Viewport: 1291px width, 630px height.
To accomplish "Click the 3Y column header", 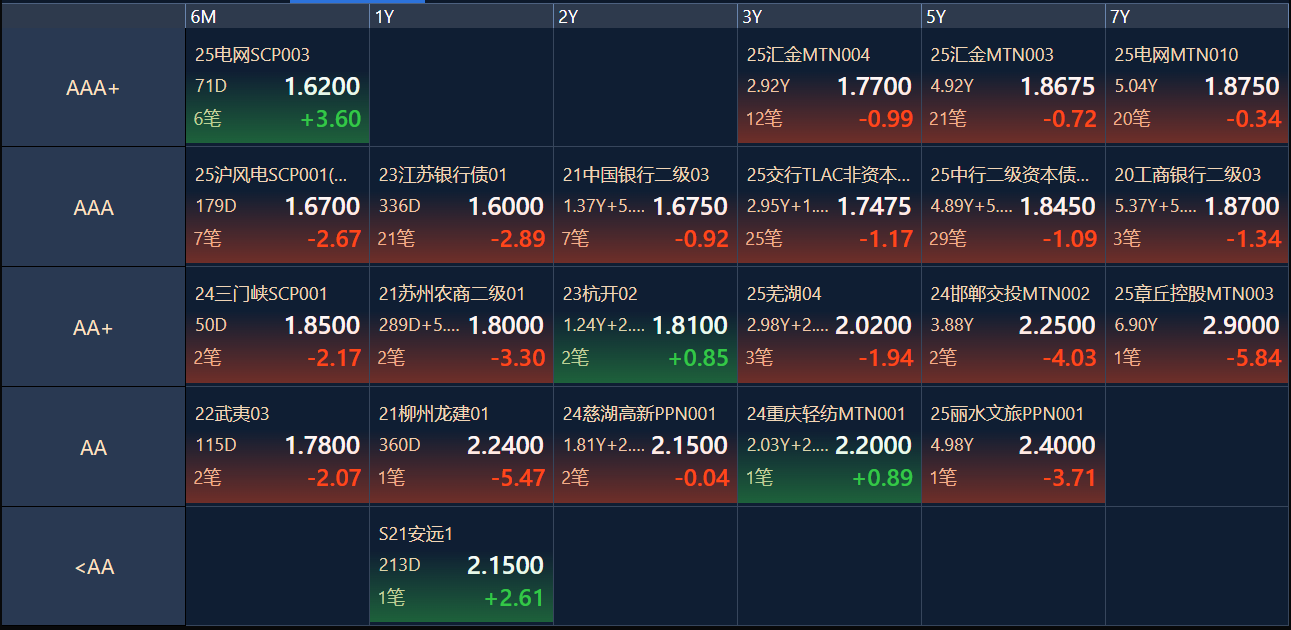I will tap(829, 16).
